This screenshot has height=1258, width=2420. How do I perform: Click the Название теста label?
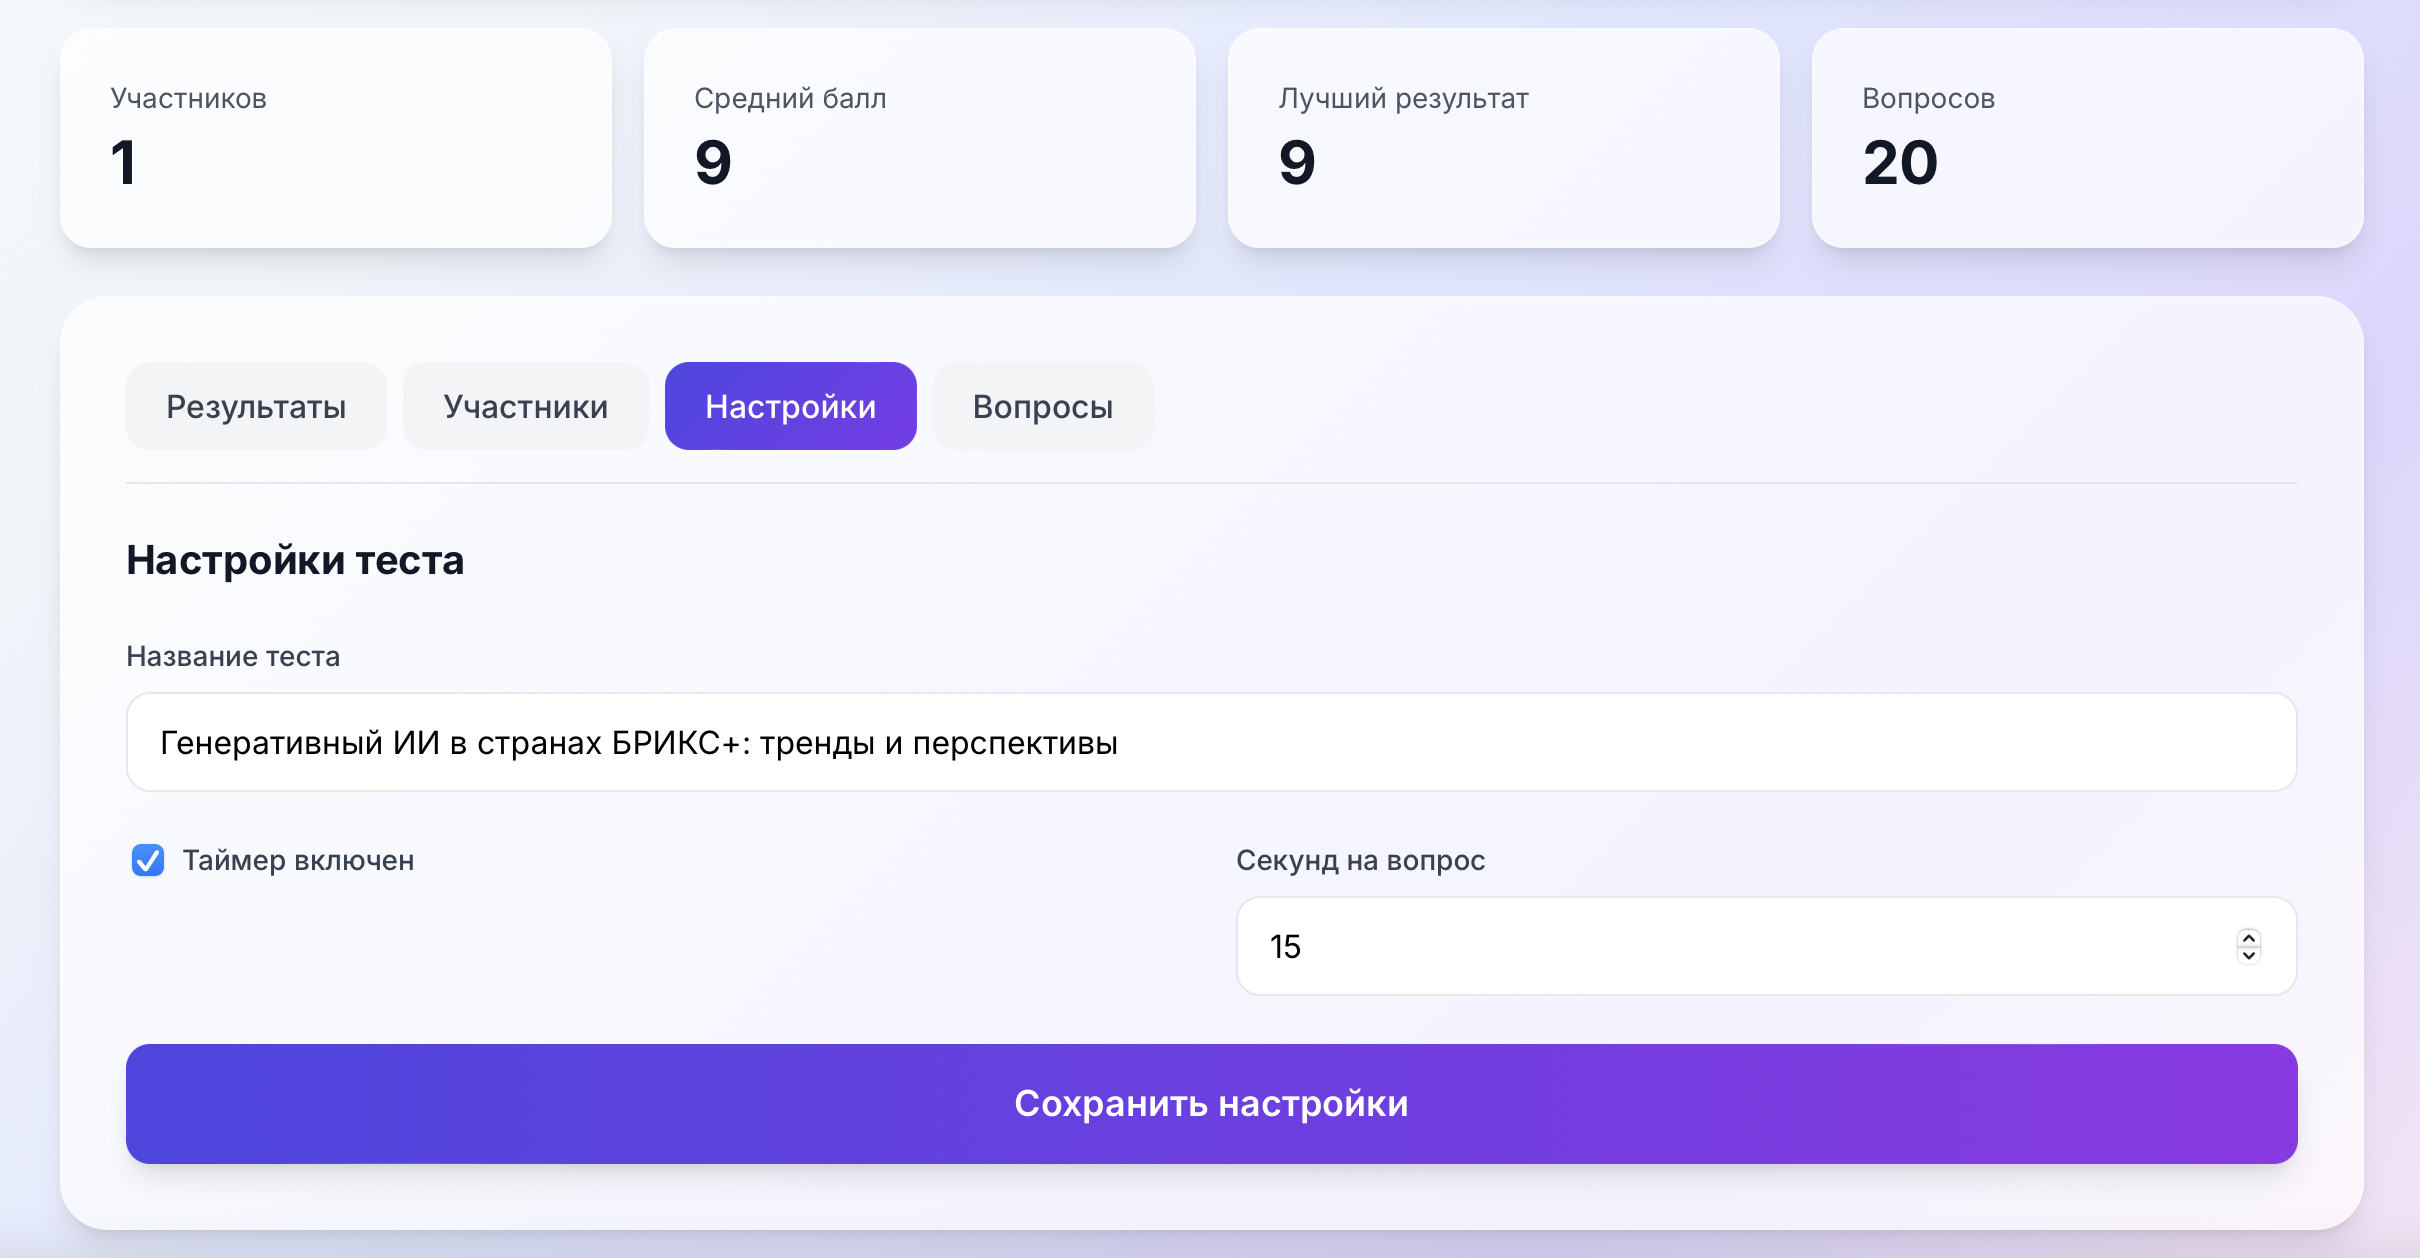pos(233,657)
